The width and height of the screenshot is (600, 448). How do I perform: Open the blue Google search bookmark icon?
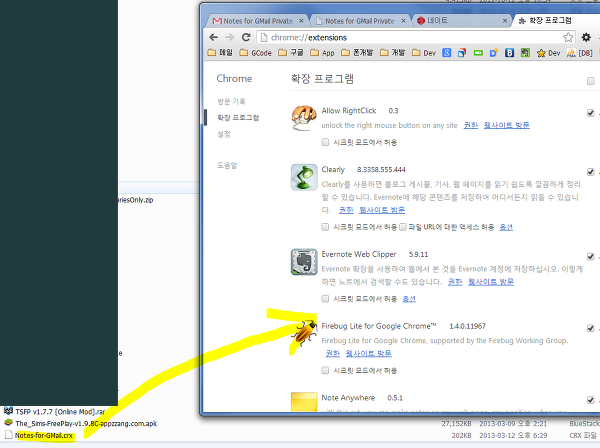[447, 53]
